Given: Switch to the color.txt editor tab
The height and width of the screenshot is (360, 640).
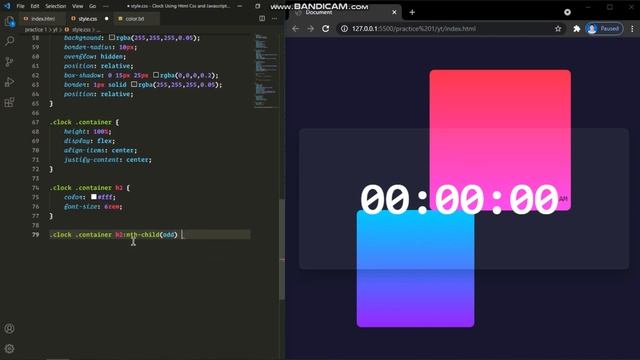Looking at the screenshot, I should click(135, 19).
